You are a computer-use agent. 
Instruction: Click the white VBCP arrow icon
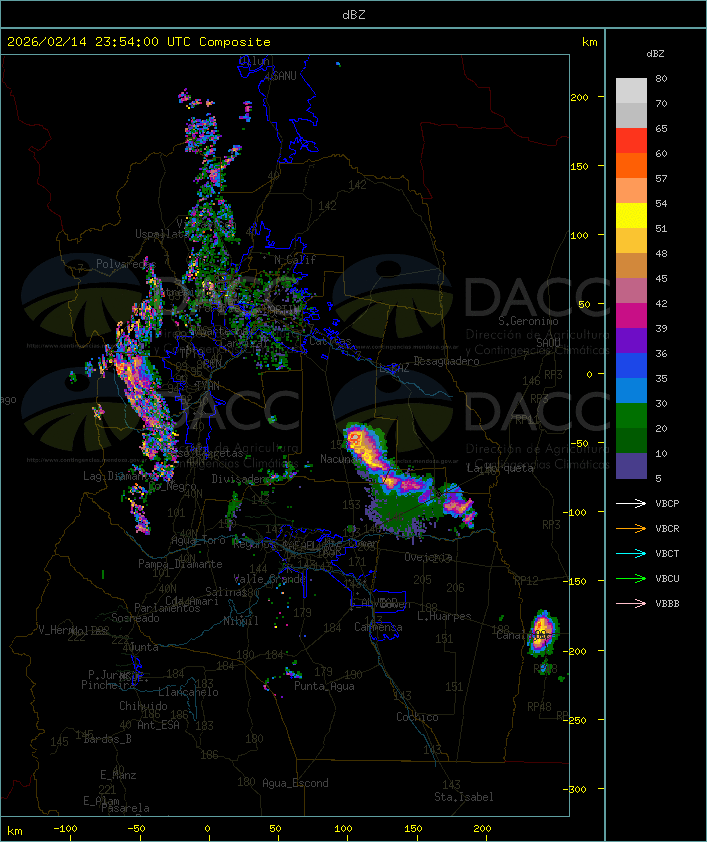pos(631,503)
